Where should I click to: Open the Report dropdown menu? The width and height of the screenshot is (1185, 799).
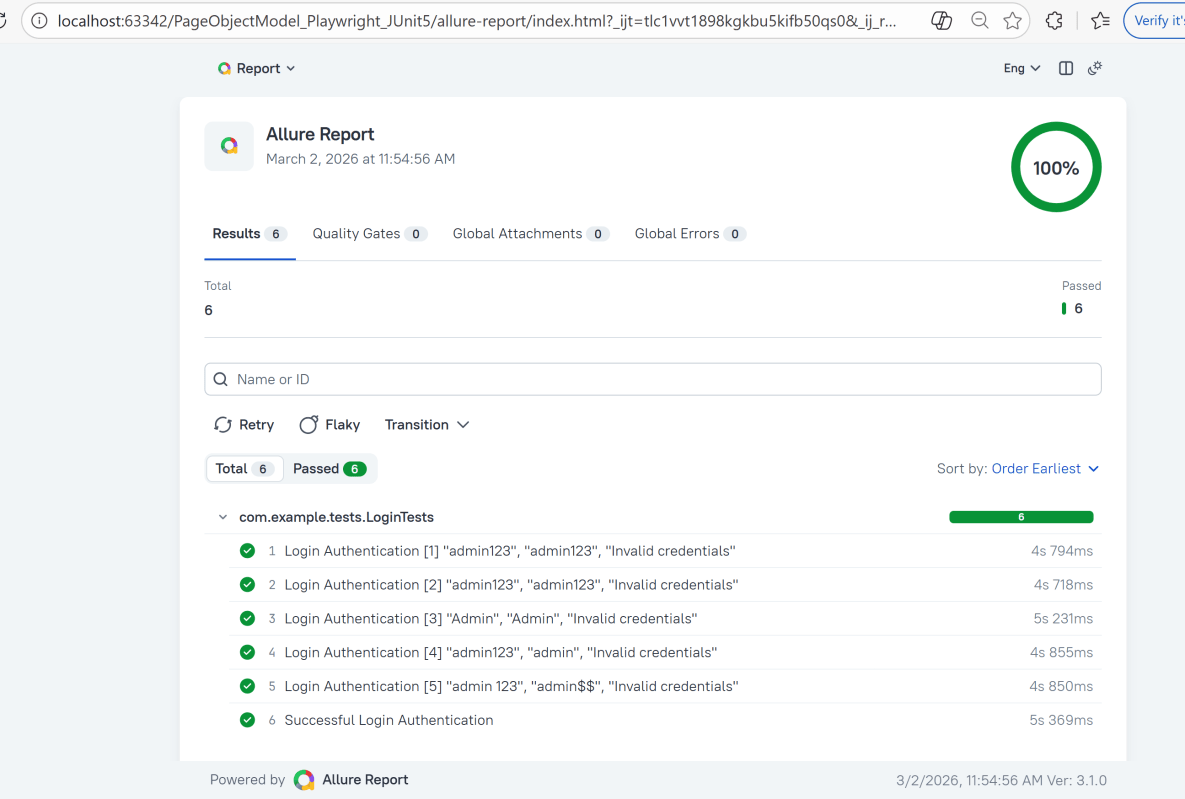coord(257,68)
